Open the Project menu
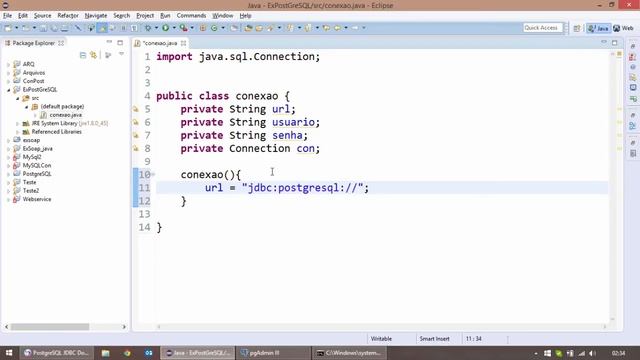 145,16
